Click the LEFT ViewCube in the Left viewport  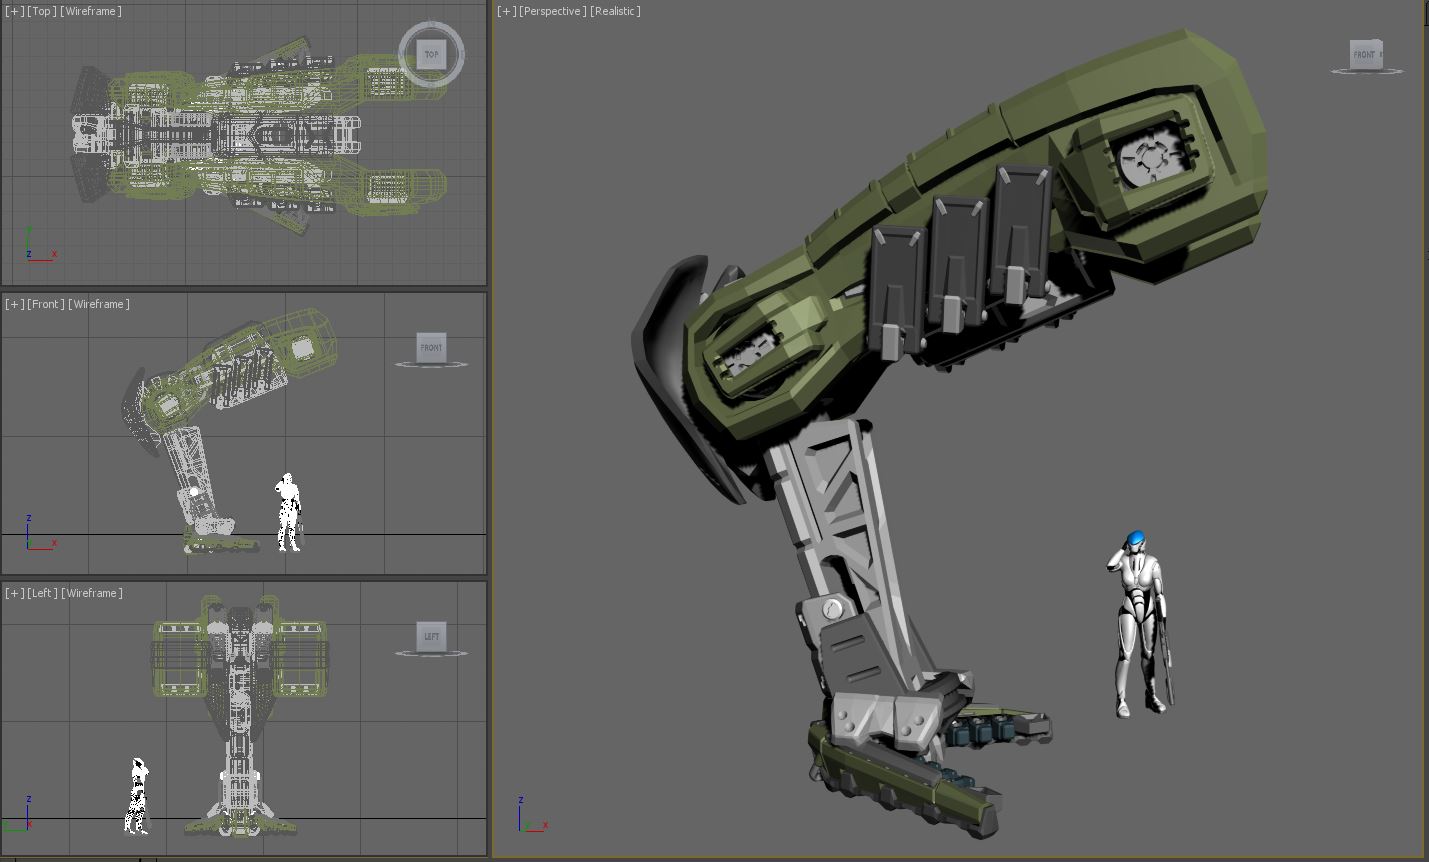(x=431, y=636)
